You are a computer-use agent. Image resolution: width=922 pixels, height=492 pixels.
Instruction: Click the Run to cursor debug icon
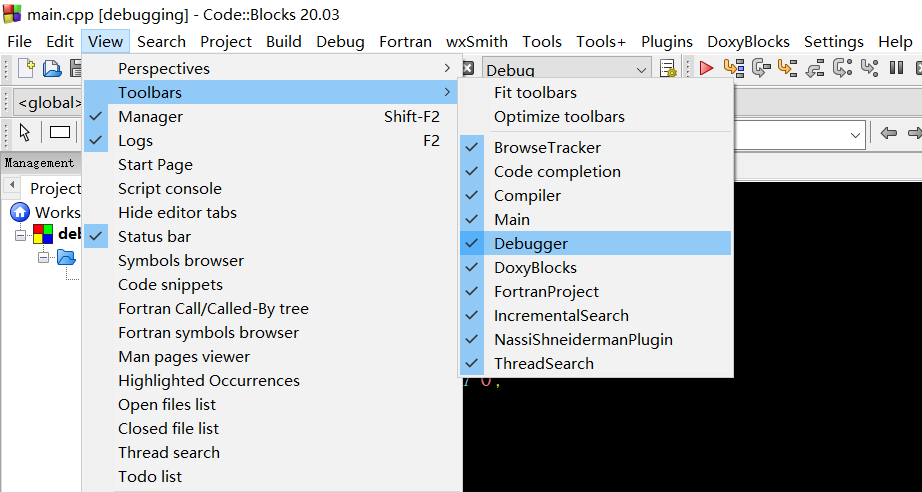(x=733, y=68)
